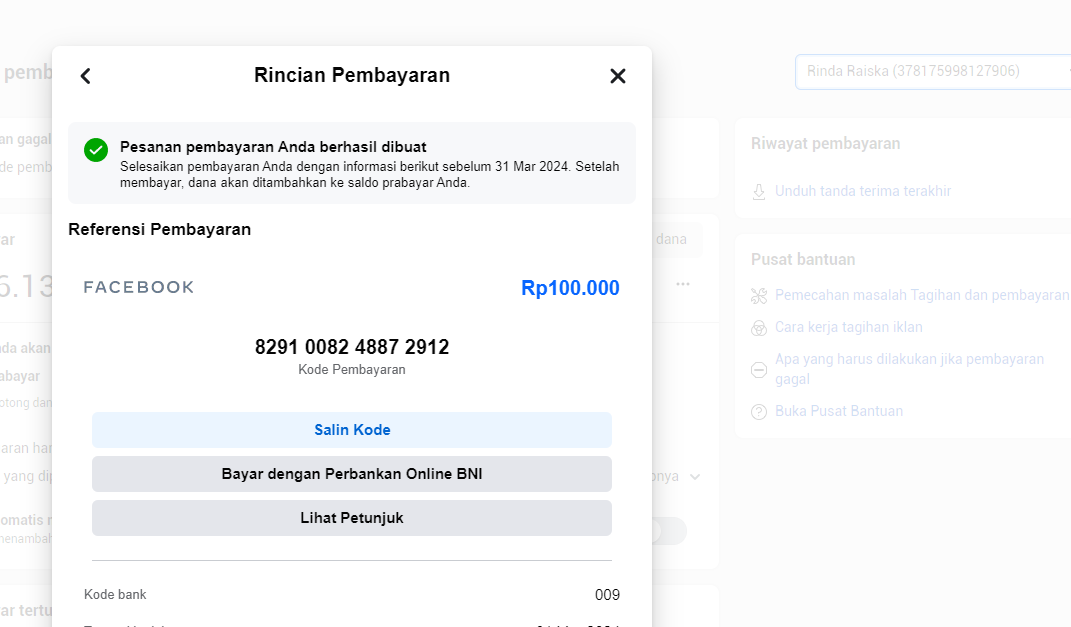Screen dimensions: 1071x627
Task: Click the green success checkmark icon
Action: pyautogui.click(x=96, y=150)
